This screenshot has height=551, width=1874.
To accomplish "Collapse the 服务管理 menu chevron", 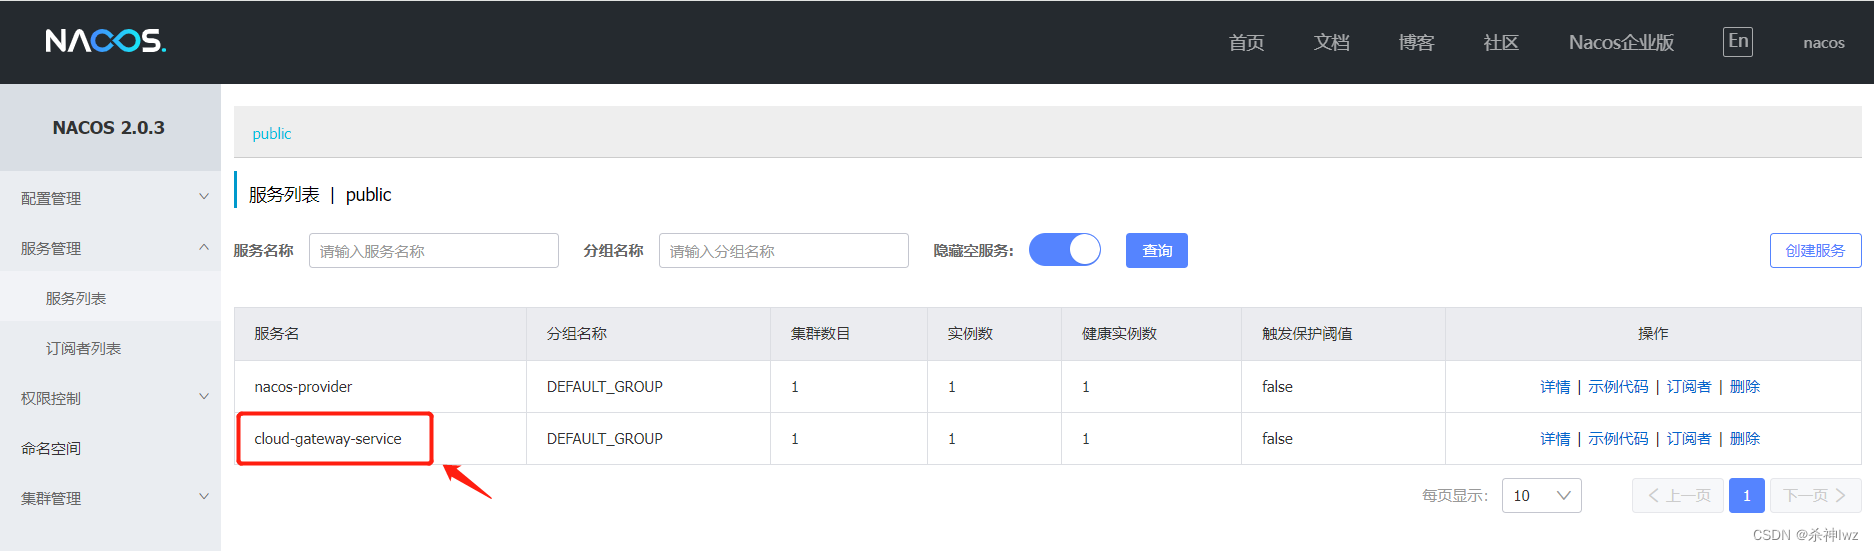I will tap(204, 247).
